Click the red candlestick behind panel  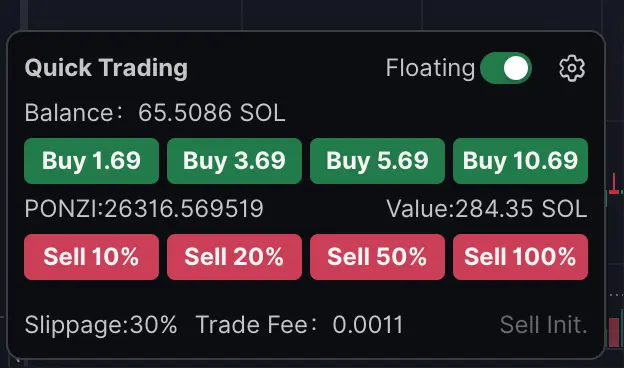pyautogui.click(x=615, y=187)
